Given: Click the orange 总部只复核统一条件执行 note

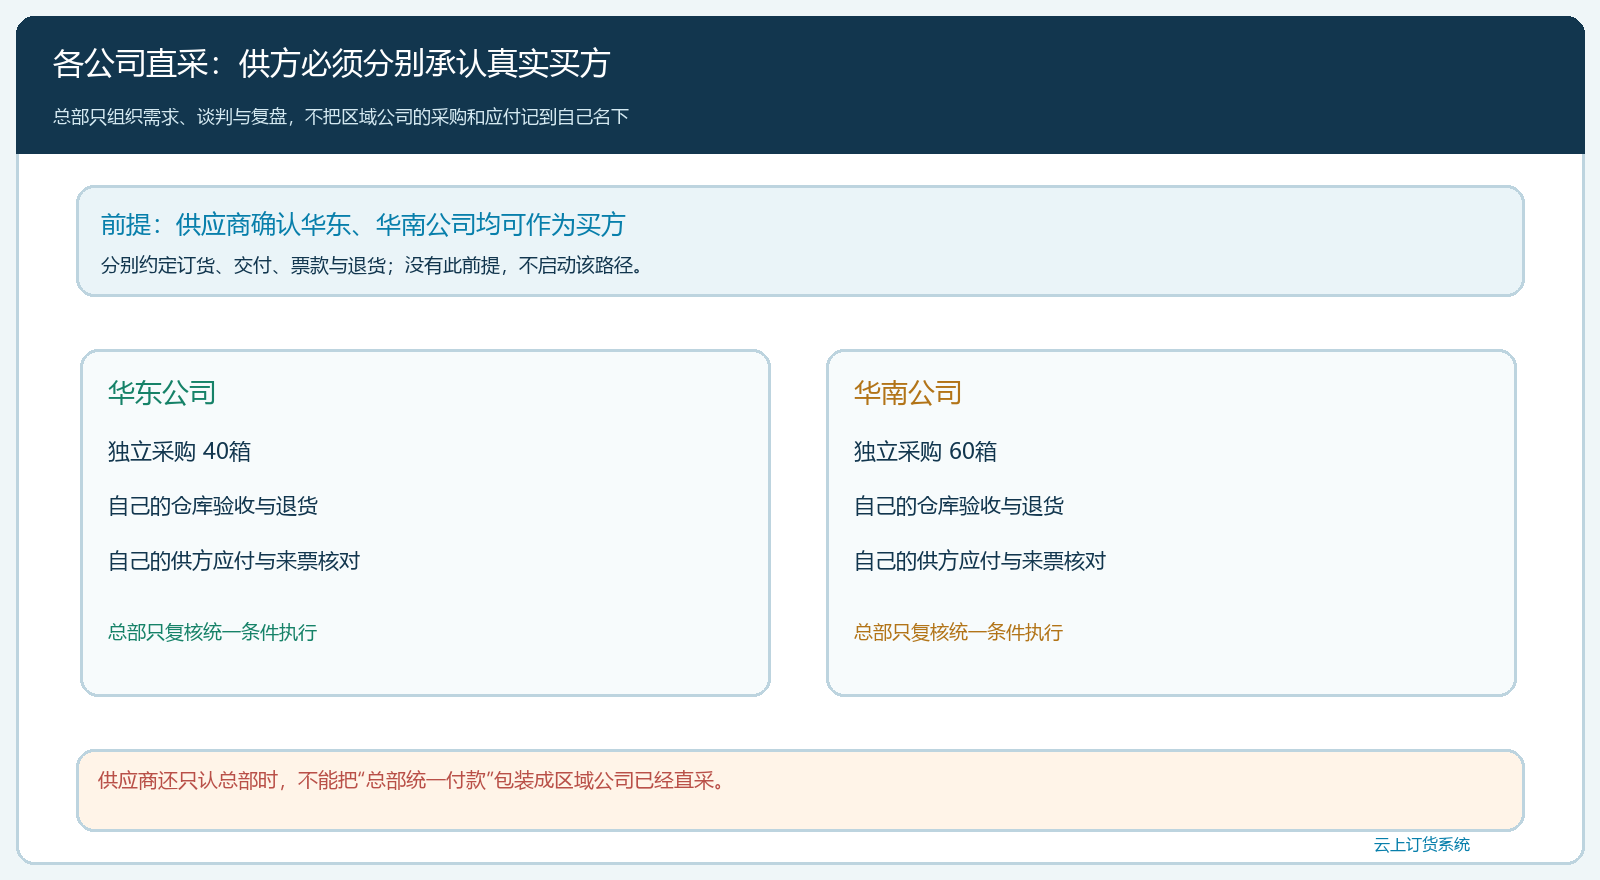Looking at the screenshot, I should point(958,632).
